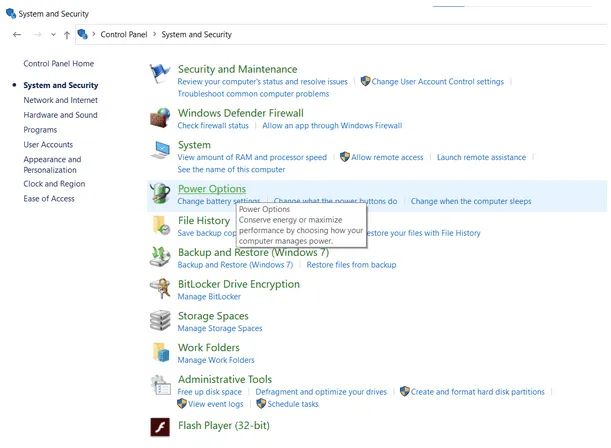The width and height of the screenshot is (611, 448).
Task: Open Change User Account Control settings
Action: tap(437, 82)
